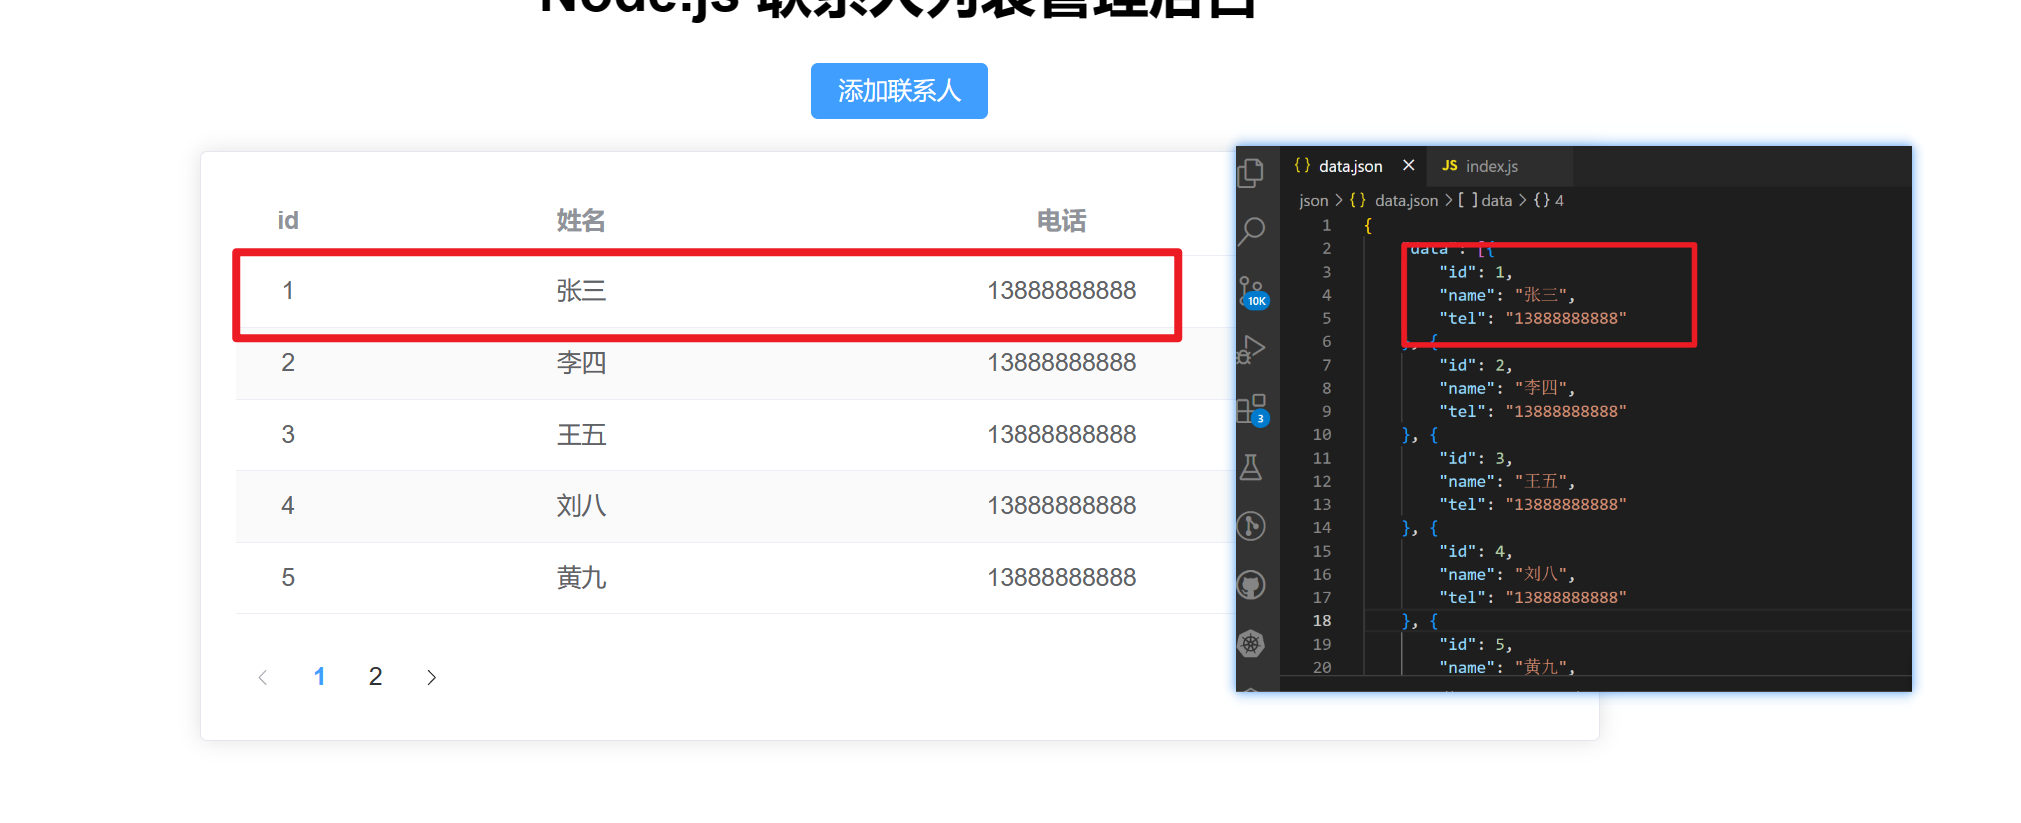The image size is (2021, 823).
Task: Click the code "name": "王五" in editor
Action: (x=1506, y=481)
